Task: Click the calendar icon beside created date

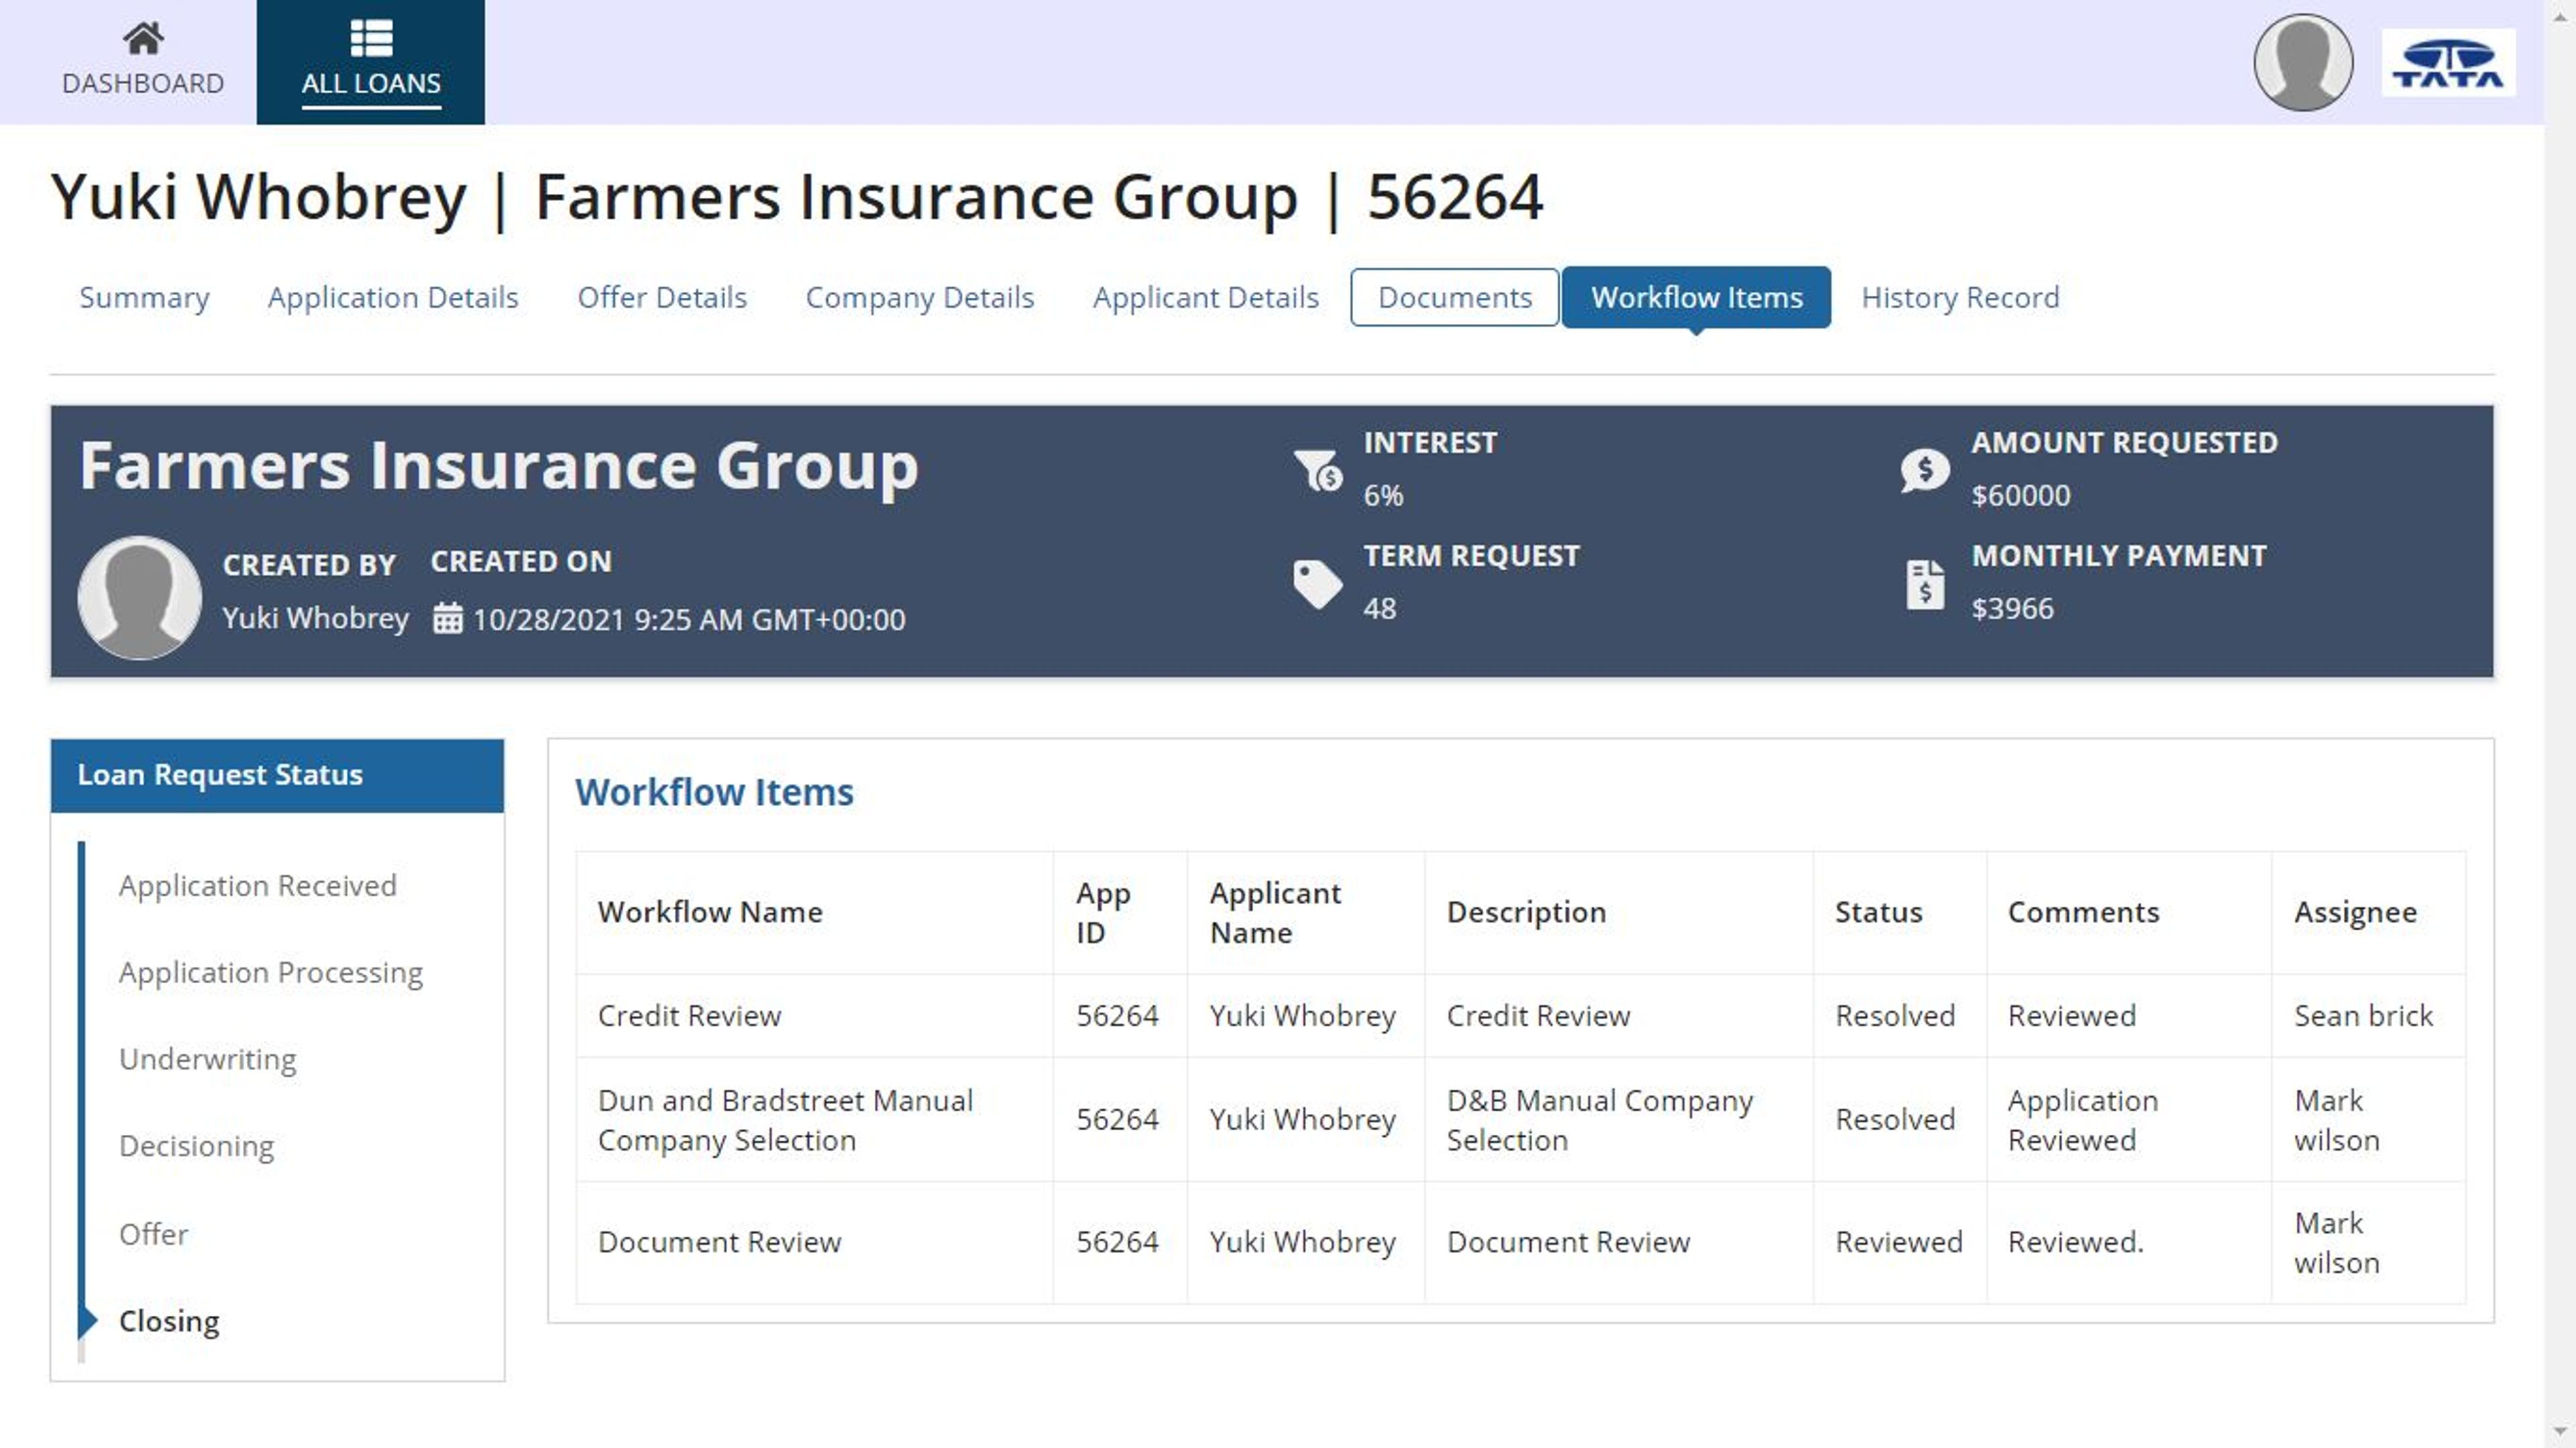Action: (x=447, y=619)
